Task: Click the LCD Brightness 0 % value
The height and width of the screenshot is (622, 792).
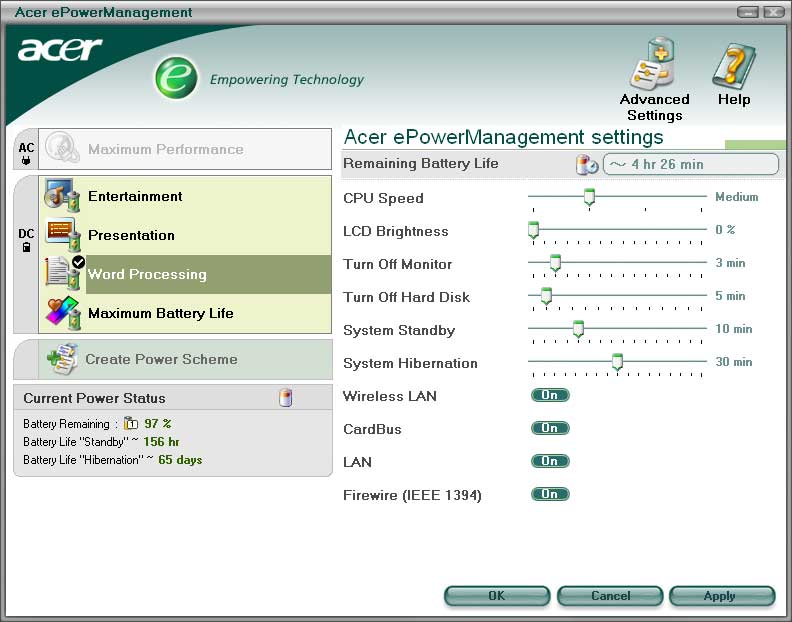Action: [725, 229]
